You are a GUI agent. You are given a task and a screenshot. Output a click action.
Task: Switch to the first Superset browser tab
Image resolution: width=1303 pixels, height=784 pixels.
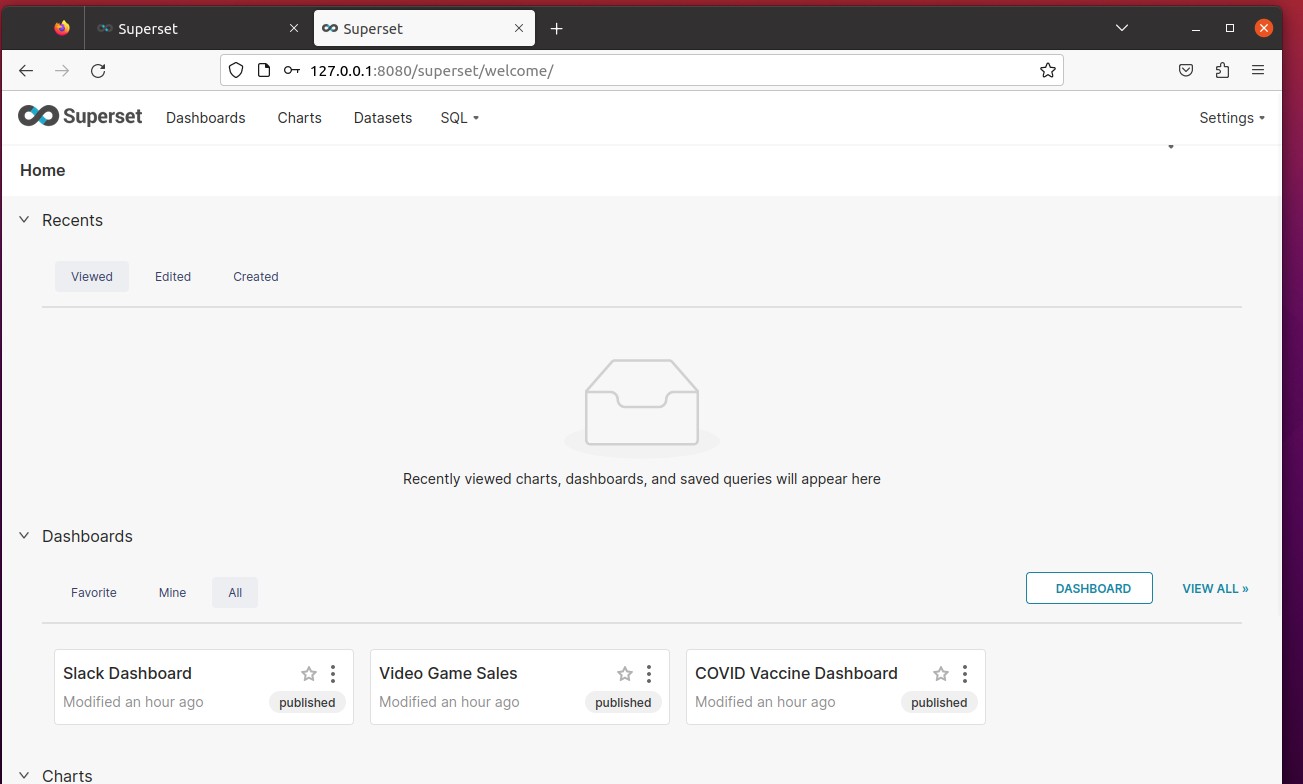click(x=198, y=29)
